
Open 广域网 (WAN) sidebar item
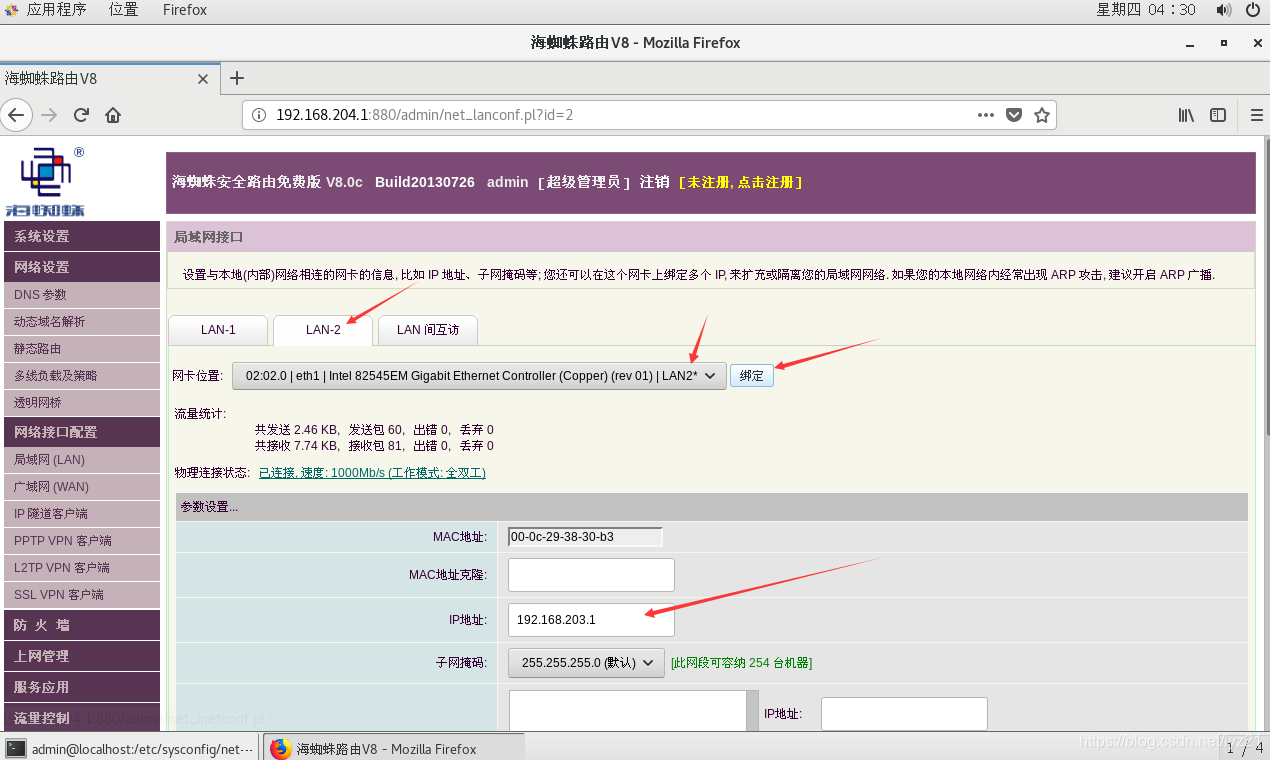(x=82, y=487)
